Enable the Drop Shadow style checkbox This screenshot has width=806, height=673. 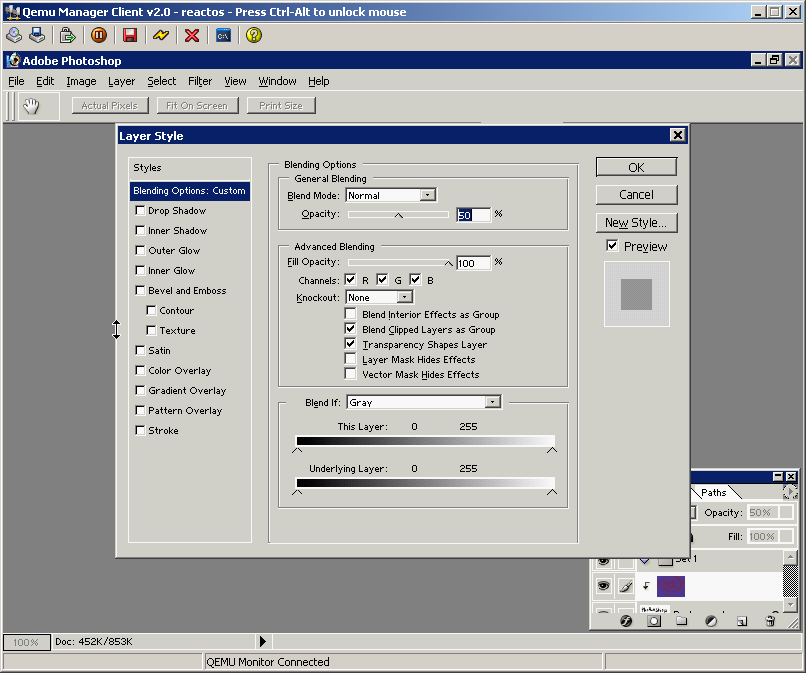pyautogui.click(x=141, y=211)
